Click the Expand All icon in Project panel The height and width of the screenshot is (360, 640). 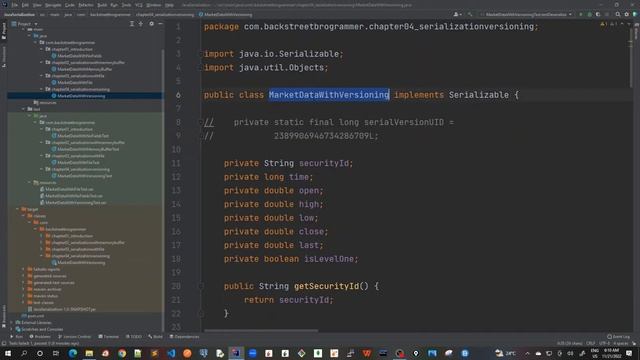coord(132,24)
